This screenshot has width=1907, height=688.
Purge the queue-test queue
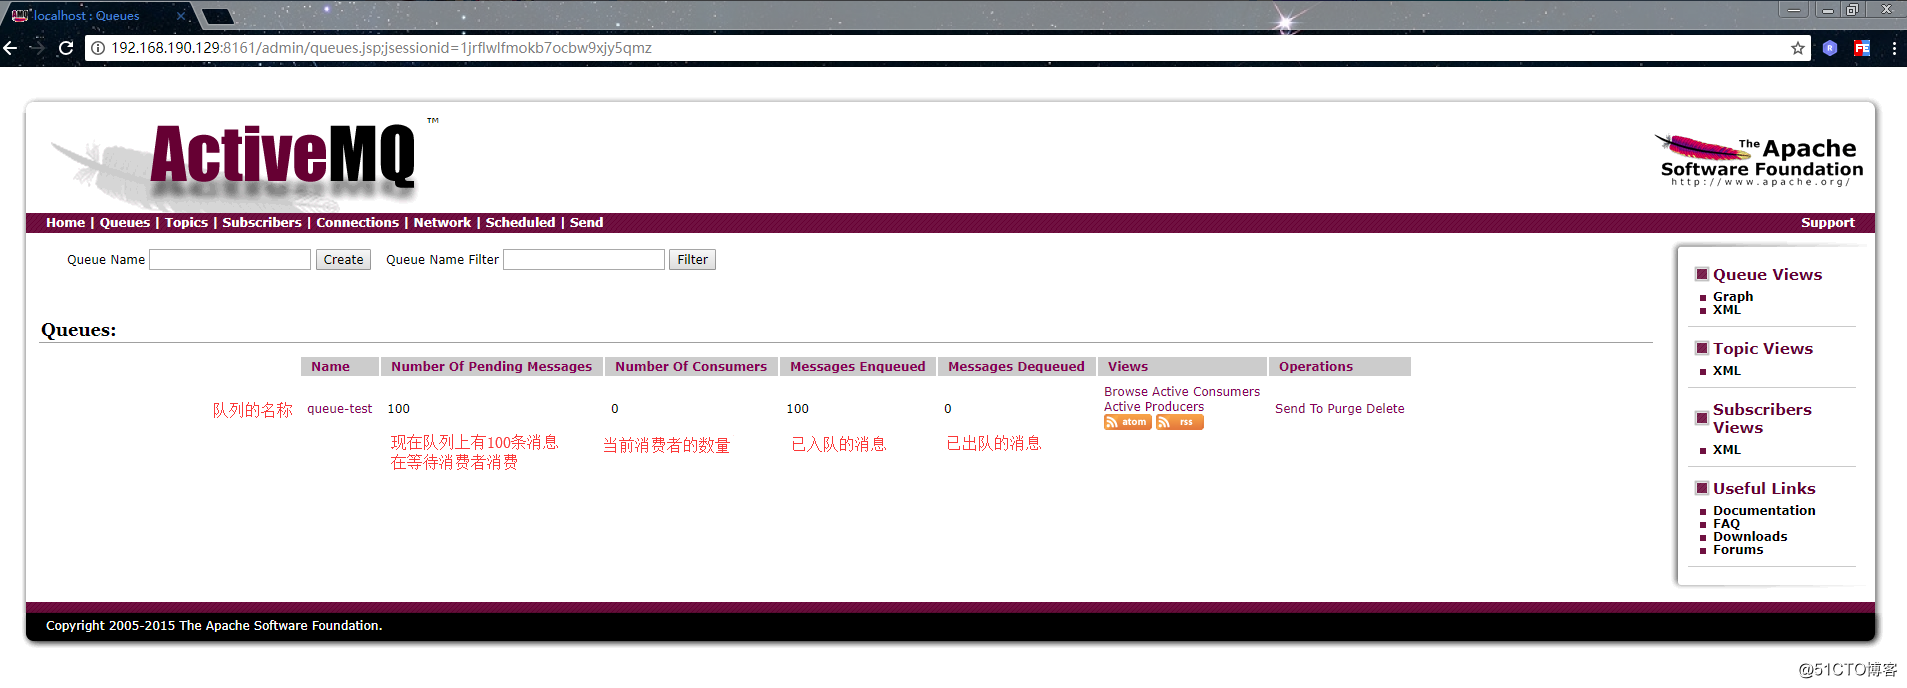1344,409
